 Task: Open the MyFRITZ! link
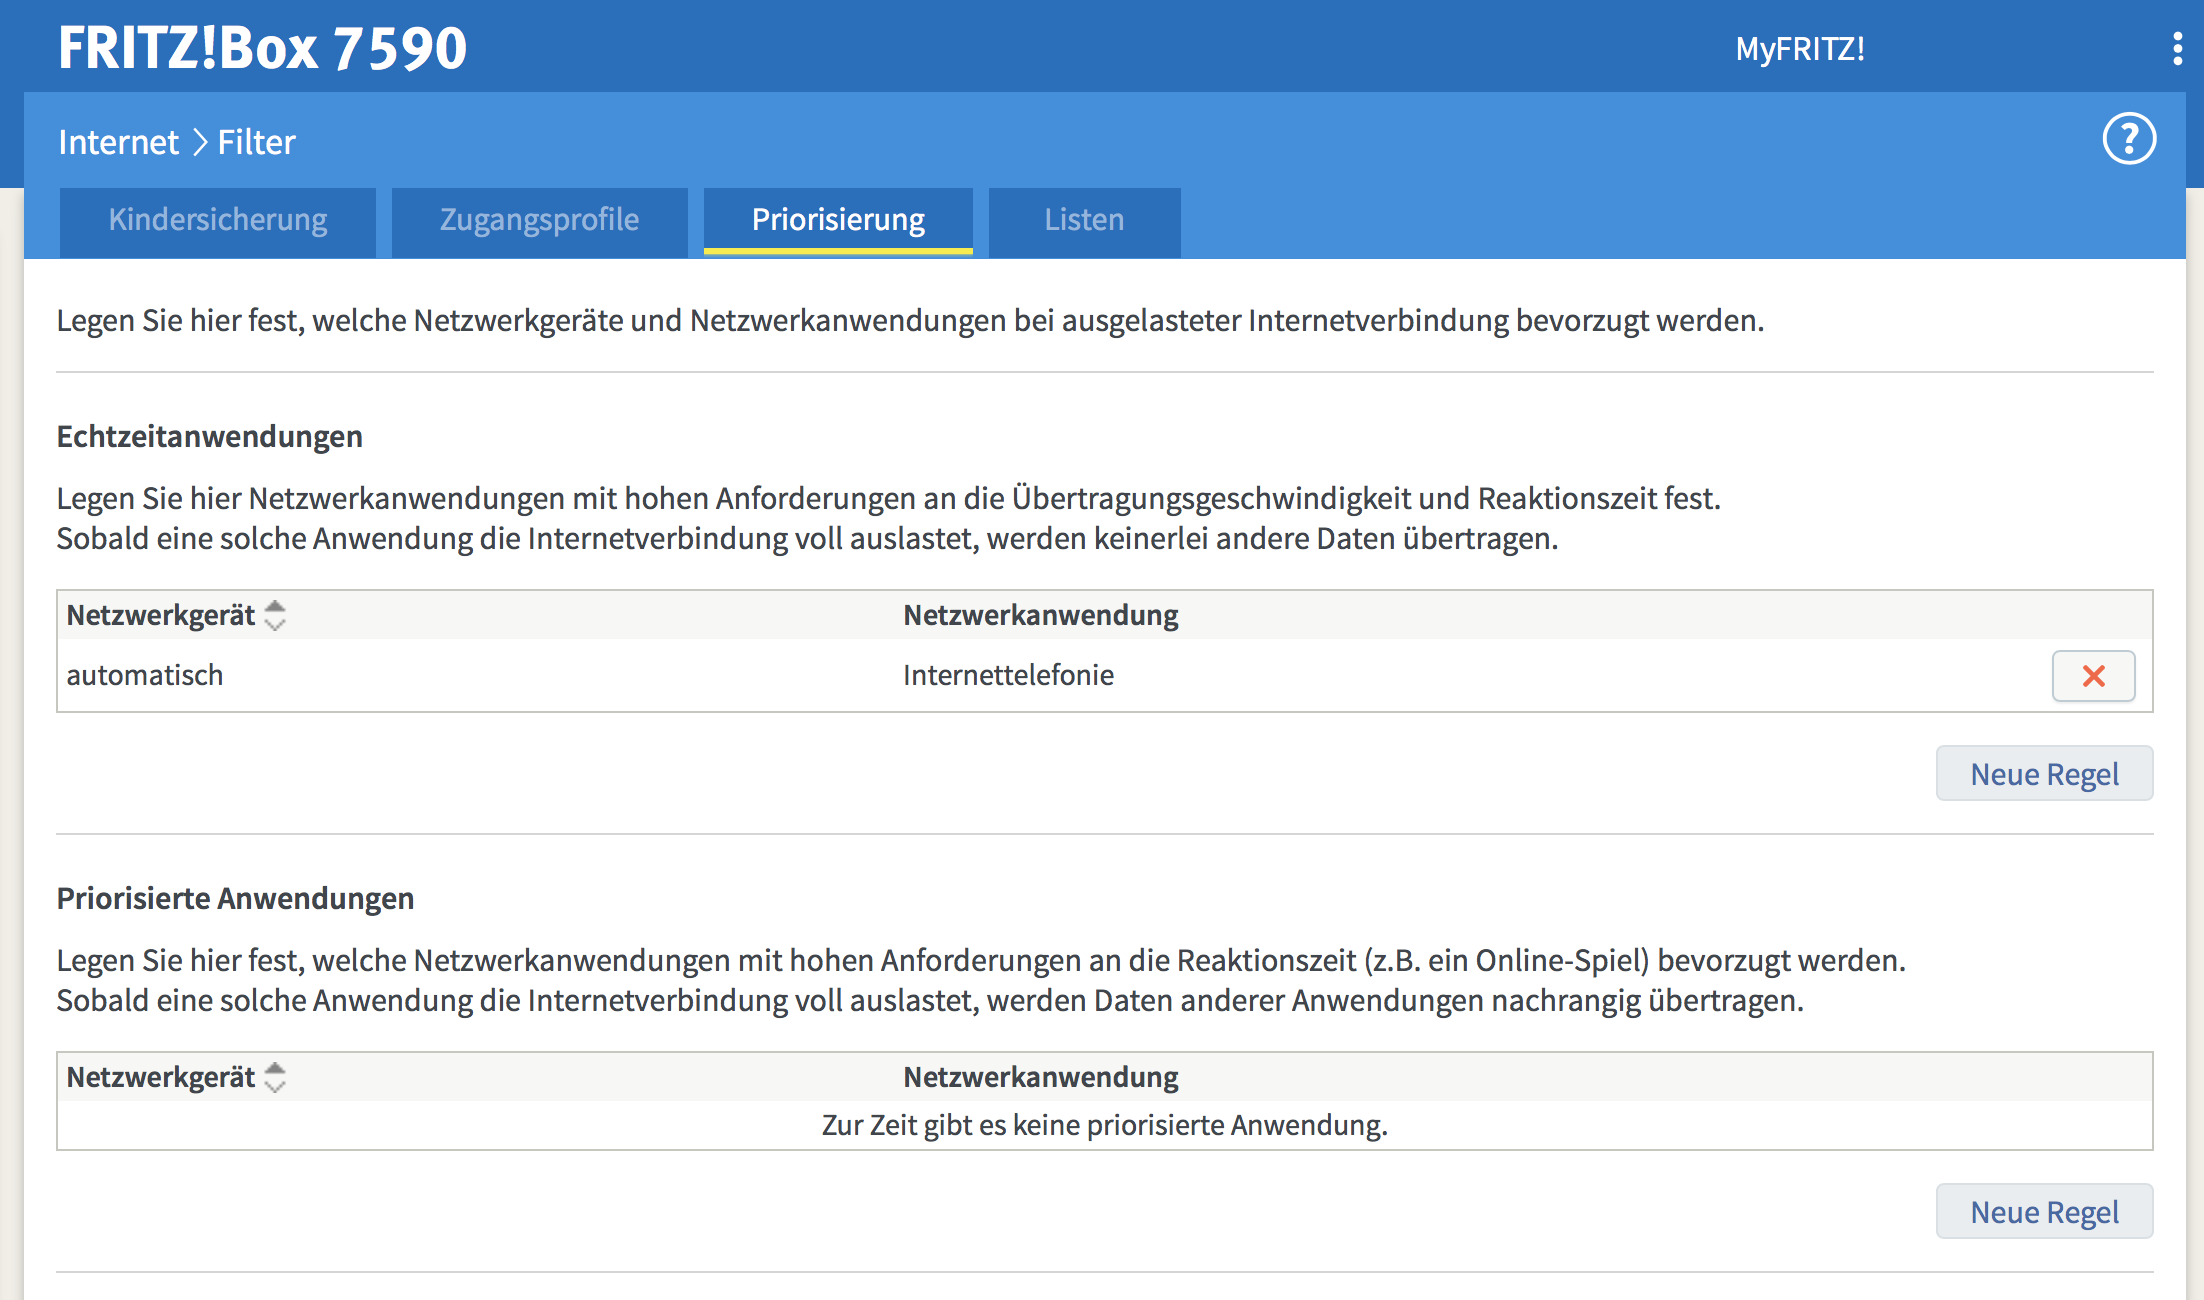(1799, 49)
